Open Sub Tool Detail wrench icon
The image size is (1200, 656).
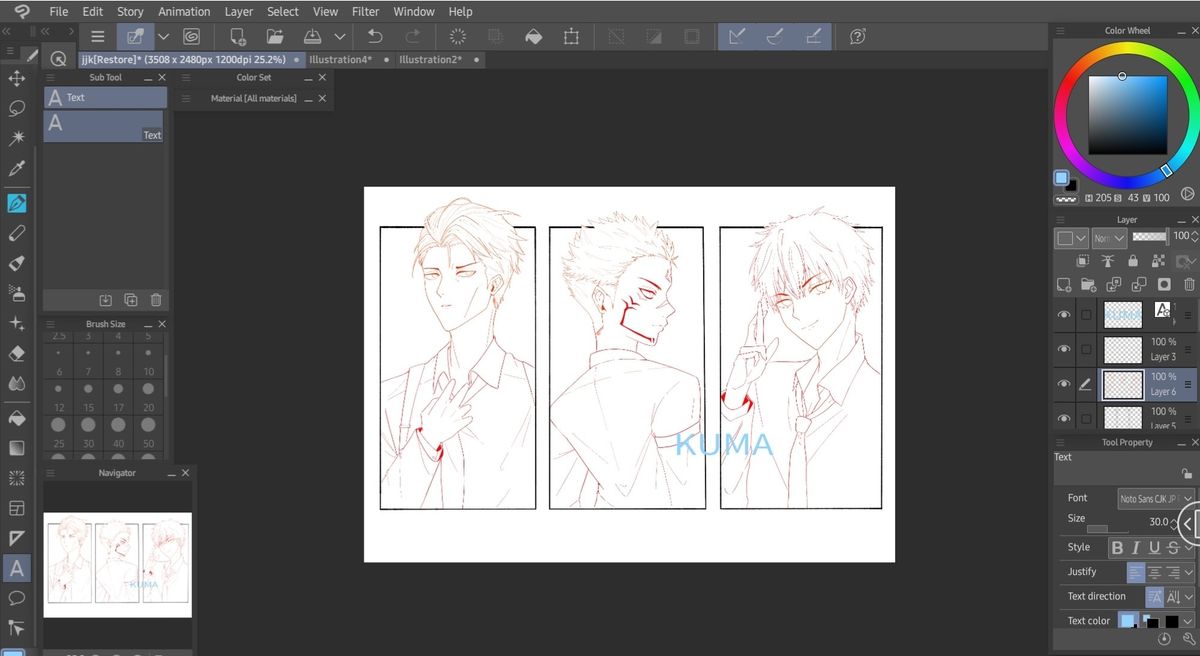[x=1187, y=638]
